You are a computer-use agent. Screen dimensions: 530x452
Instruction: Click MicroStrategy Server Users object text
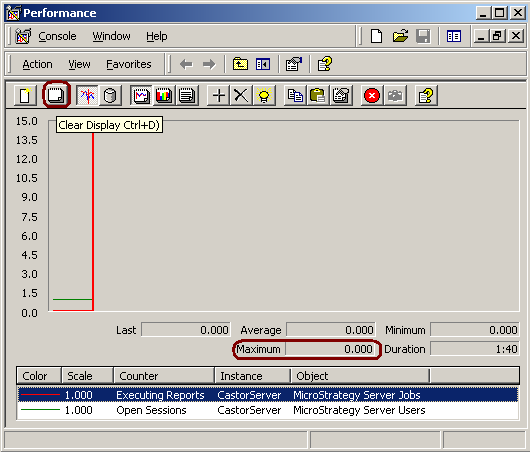[x=359, y=410]
